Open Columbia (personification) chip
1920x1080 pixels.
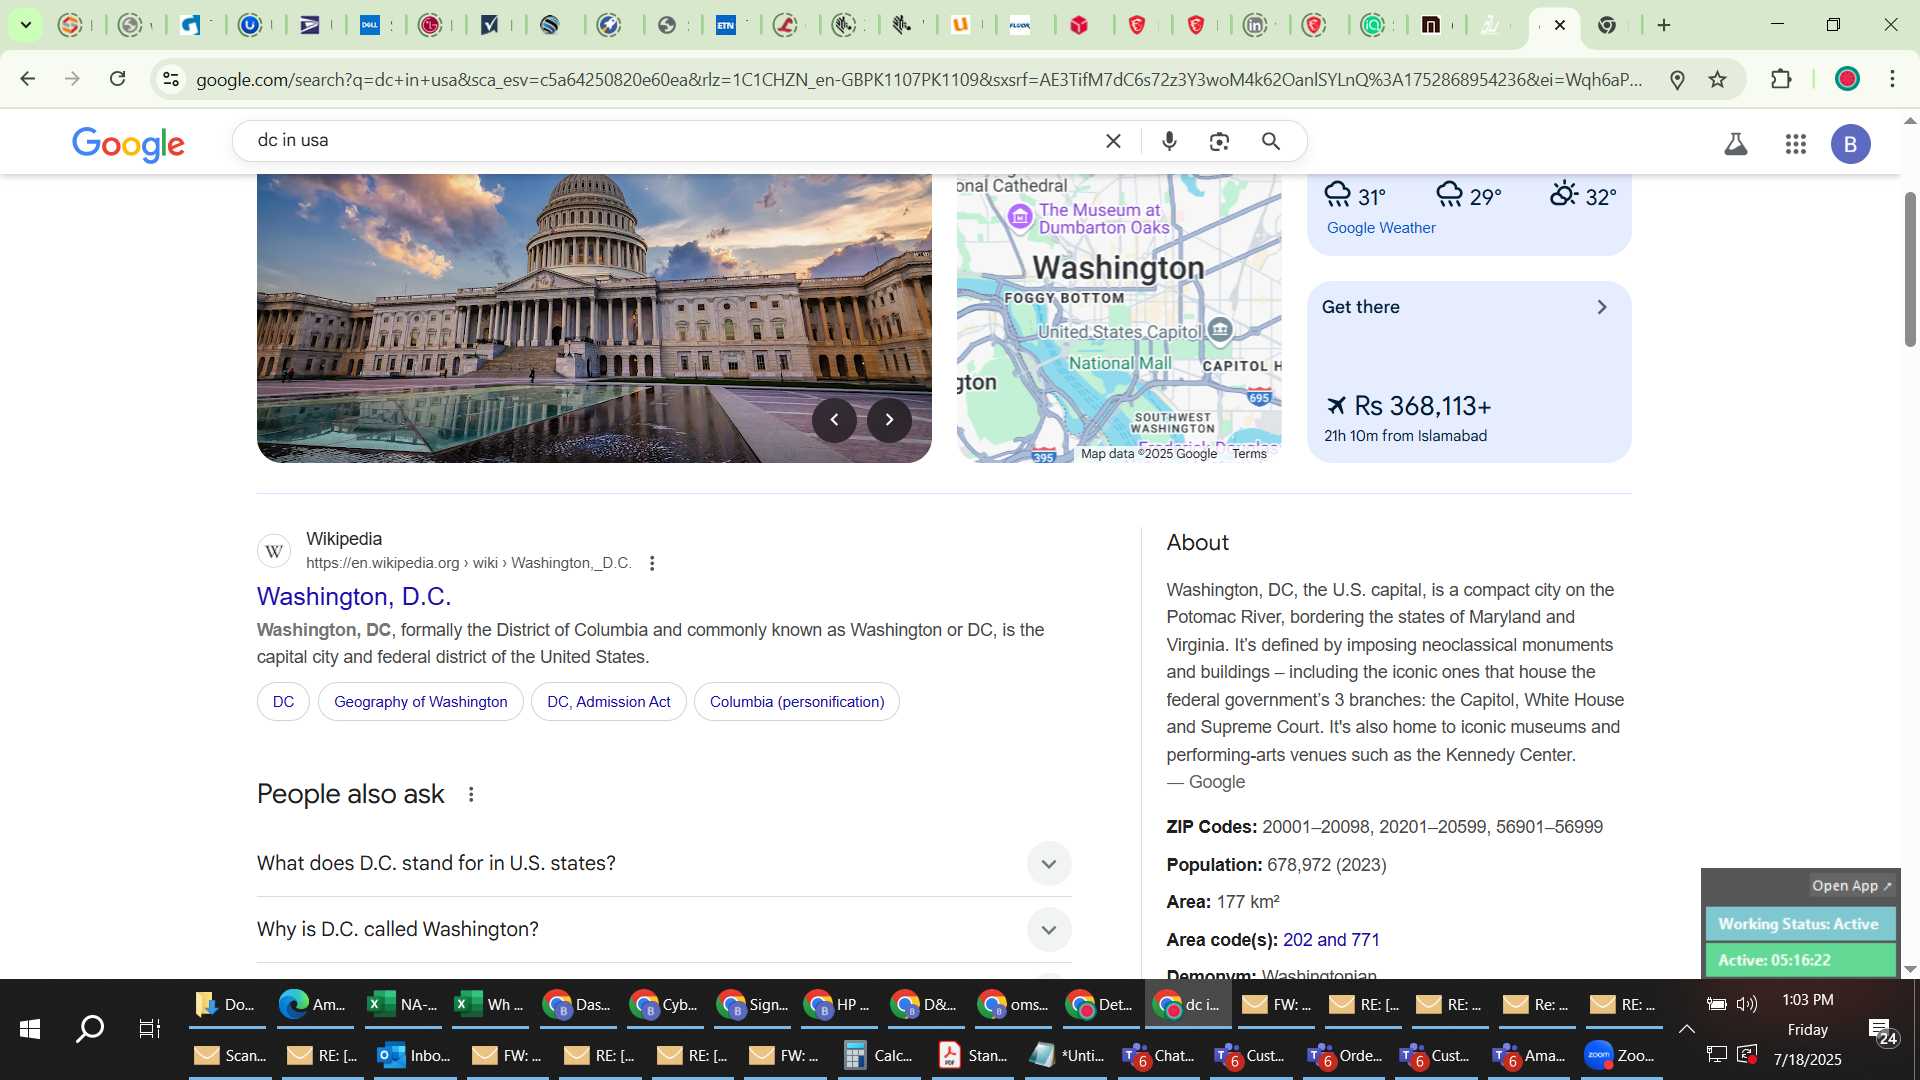(796, 702)
